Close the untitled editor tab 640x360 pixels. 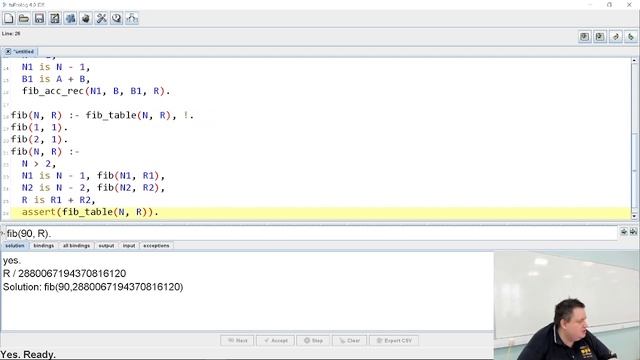pos(8,51)
